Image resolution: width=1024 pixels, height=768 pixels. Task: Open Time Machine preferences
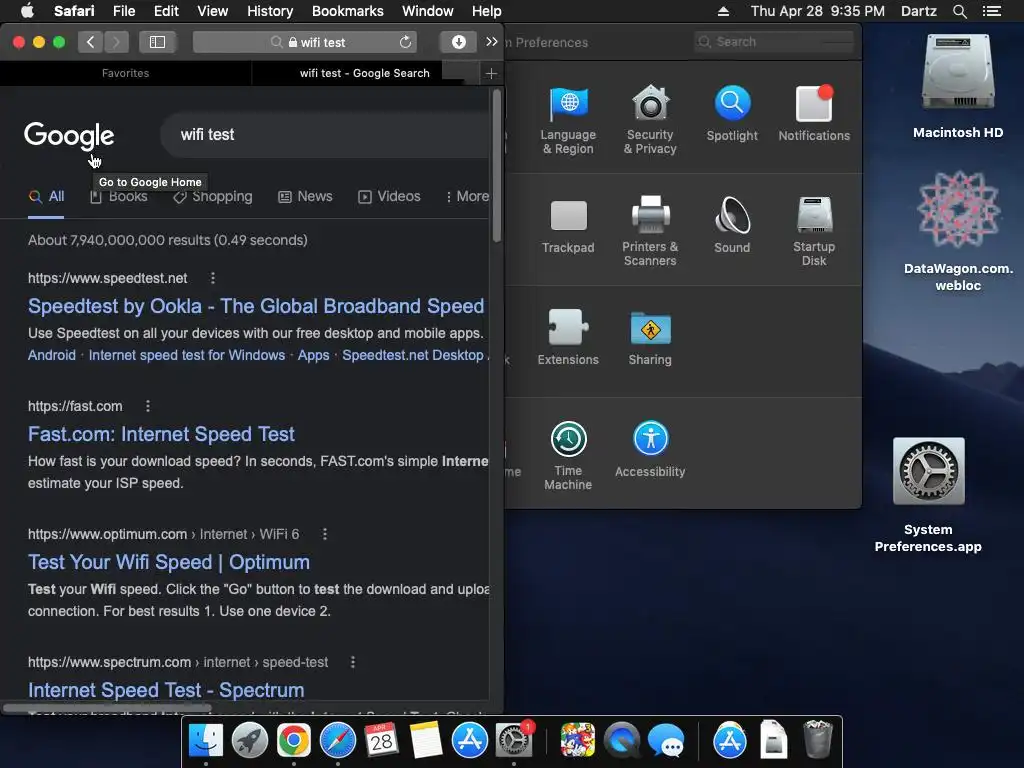tap(568, 456)
